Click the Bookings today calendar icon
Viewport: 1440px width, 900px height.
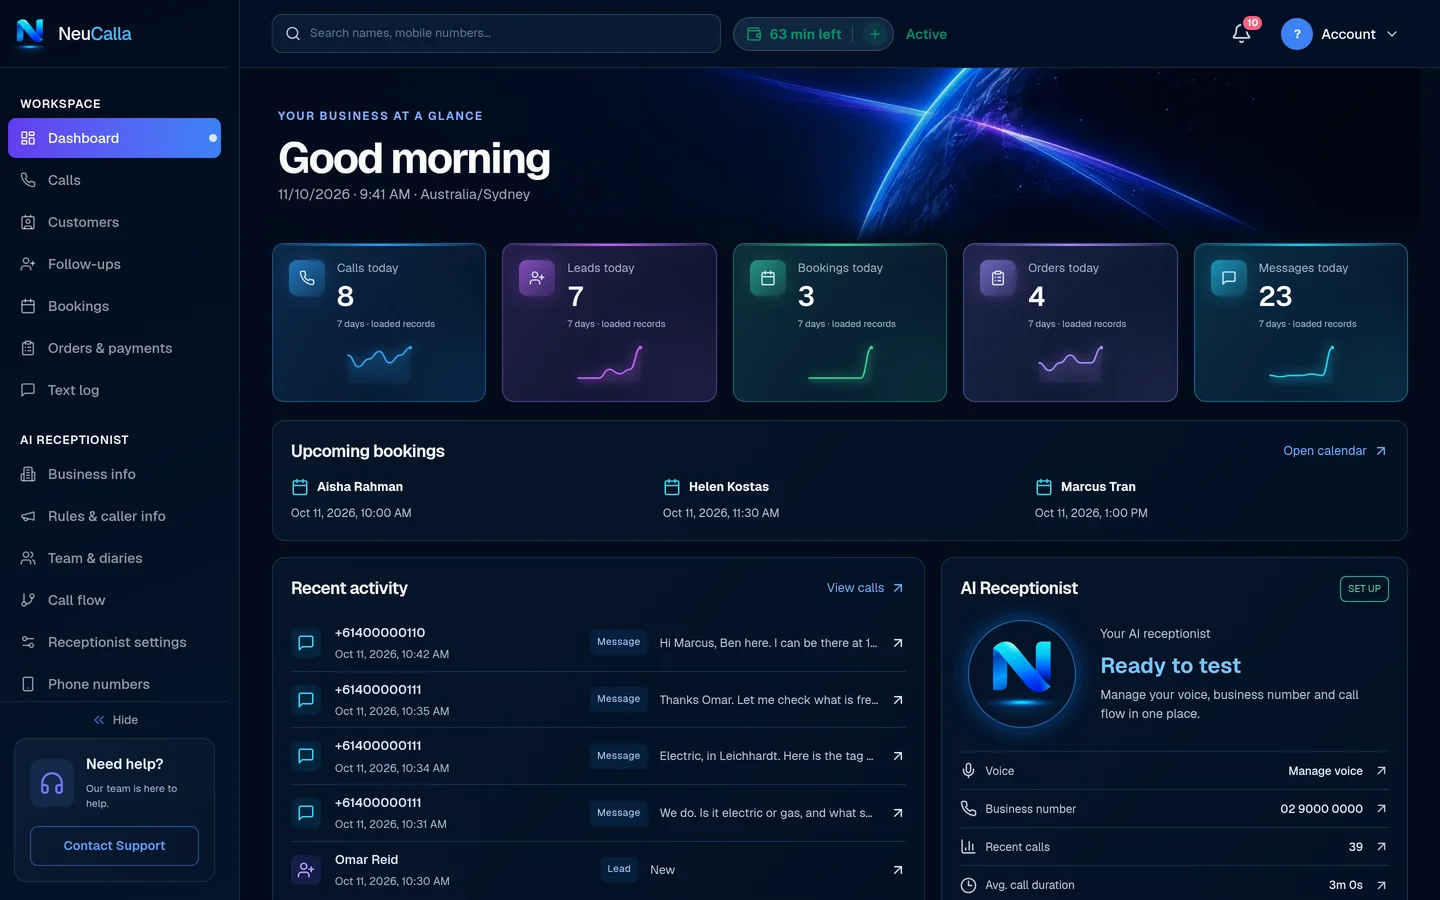tap(768, 278)
